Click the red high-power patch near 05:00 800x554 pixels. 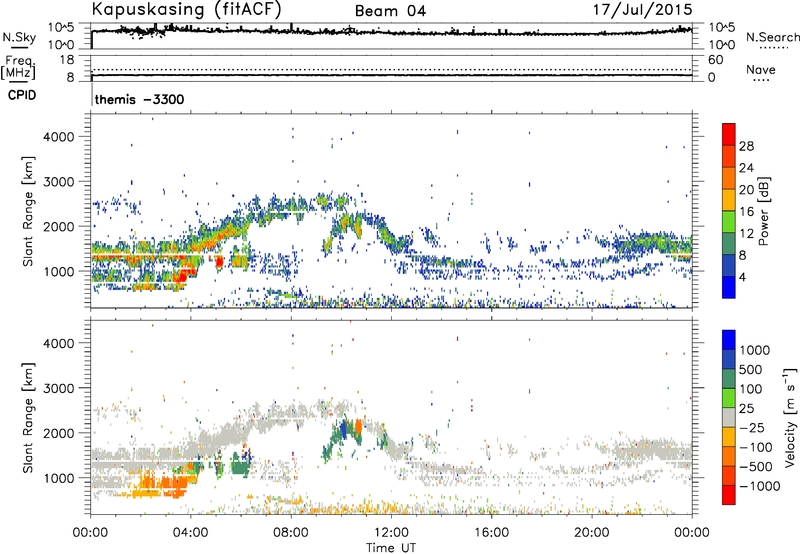[x=219, y=262]
